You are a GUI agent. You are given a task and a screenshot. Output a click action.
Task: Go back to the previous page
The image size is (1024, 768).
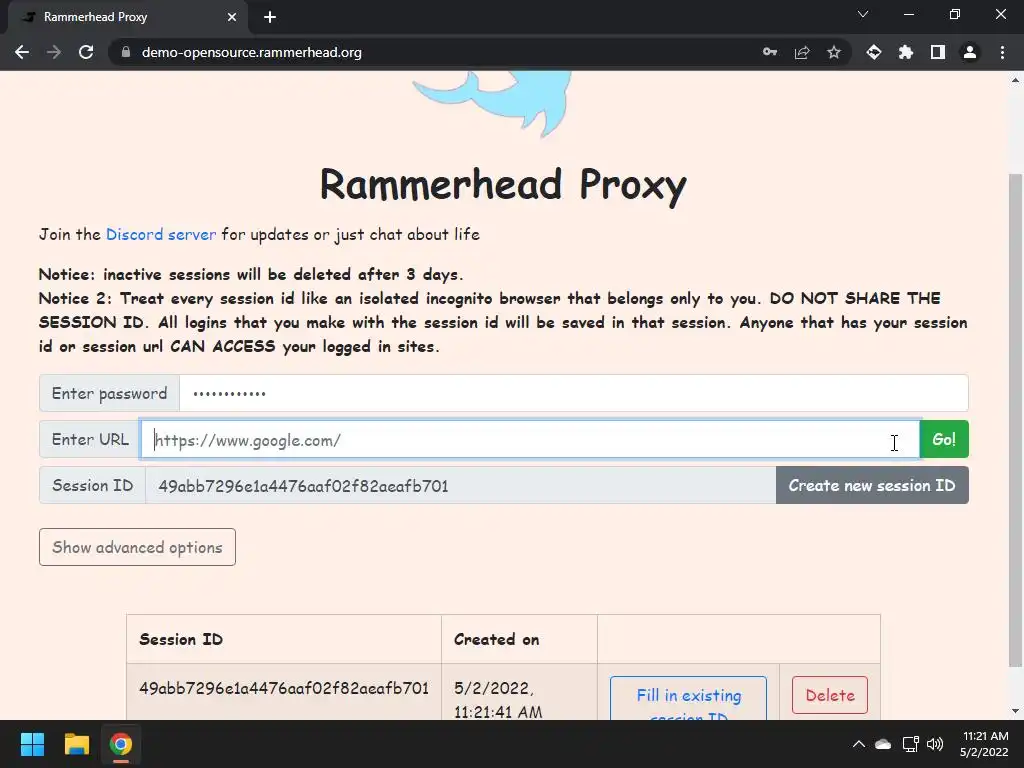click(x=22, y=52)
